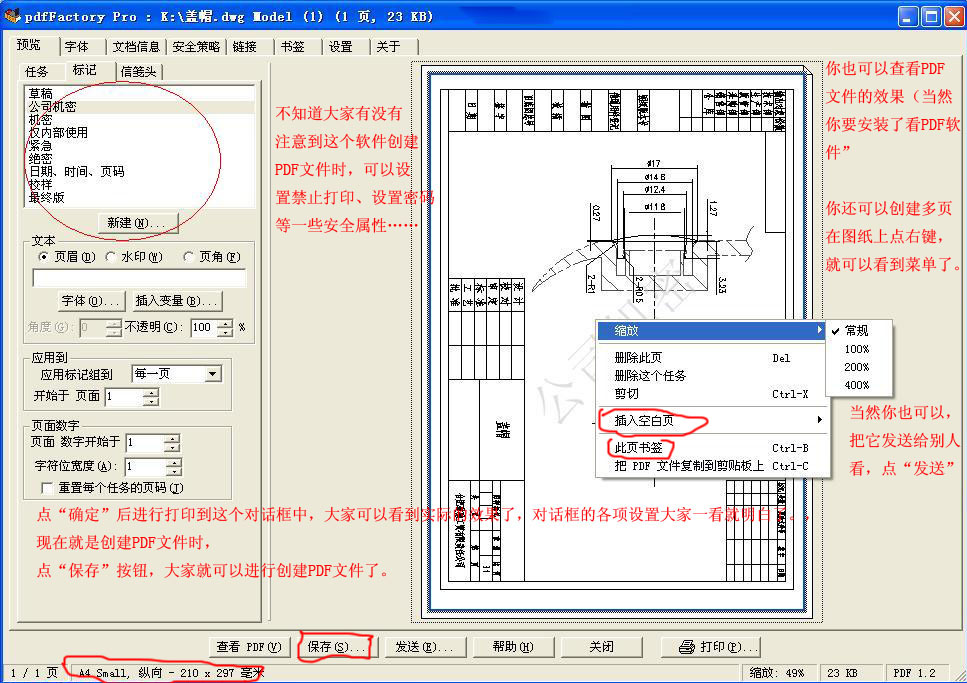This screenshot has height=683, width=967.
Task: Click the 插入变量(B)... button
Action: point(178,301)
